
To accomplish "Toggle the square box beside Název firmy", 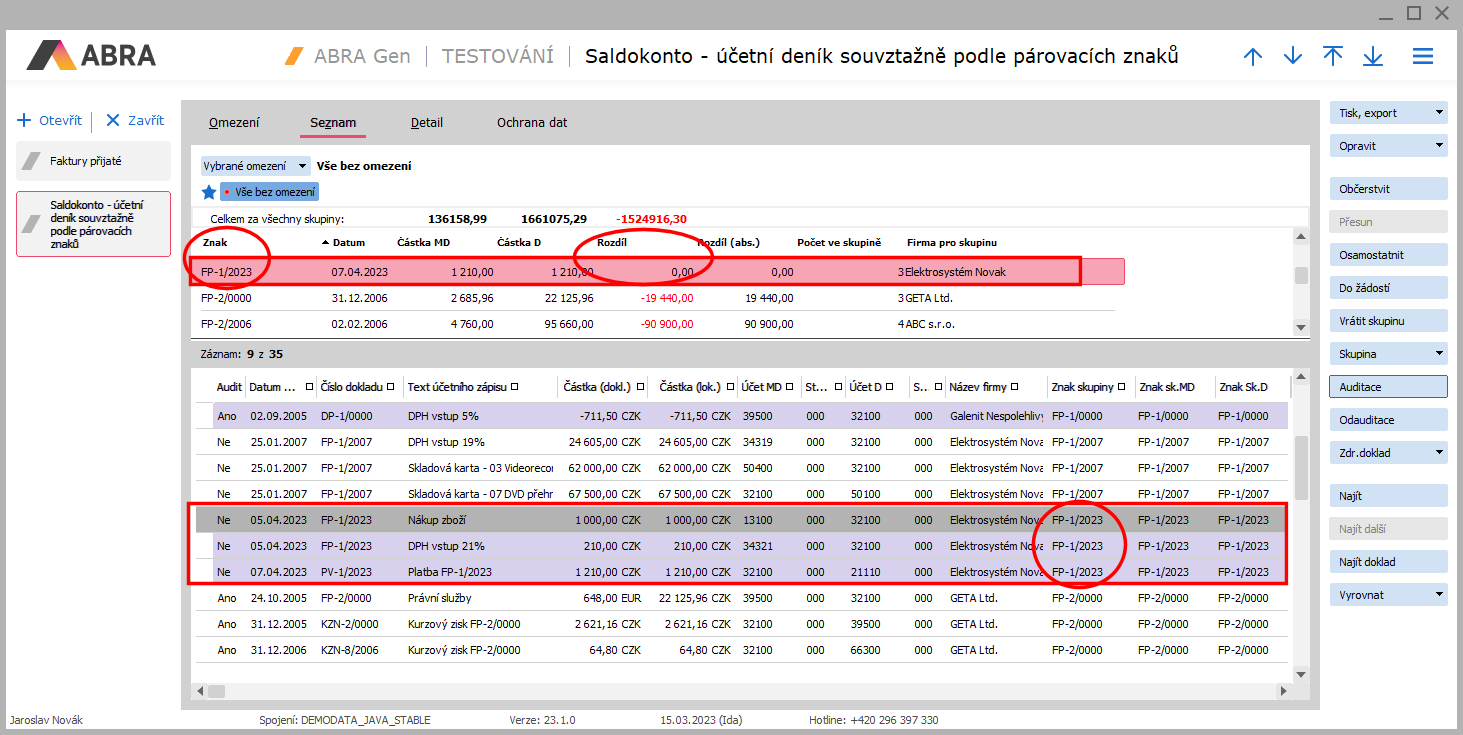I will [1015, 387].
